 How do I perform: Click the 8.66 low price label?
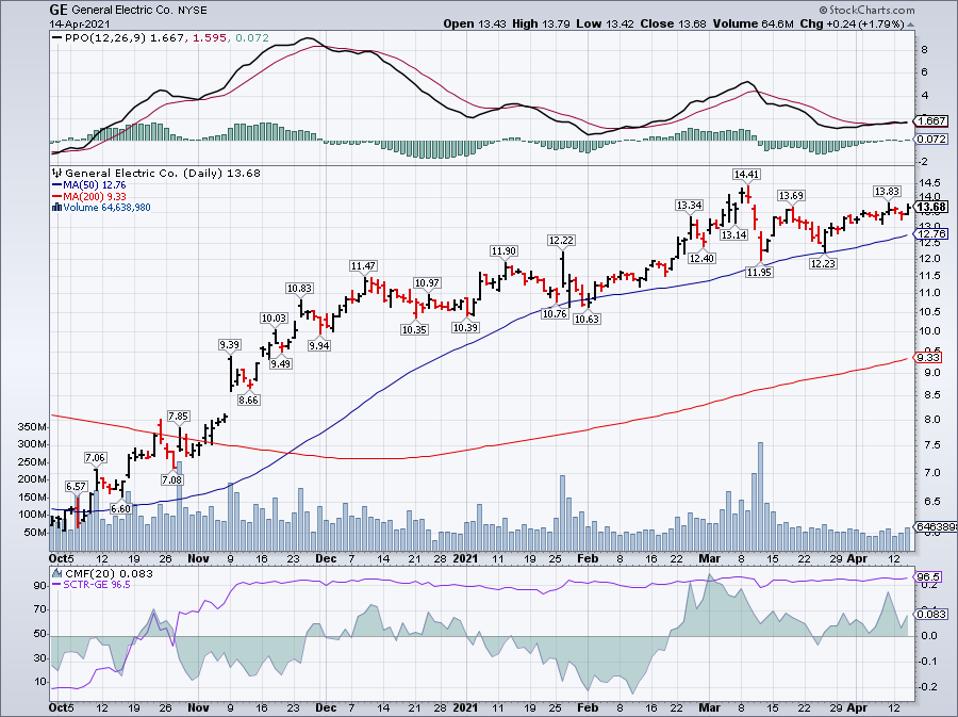pos(248,400)
